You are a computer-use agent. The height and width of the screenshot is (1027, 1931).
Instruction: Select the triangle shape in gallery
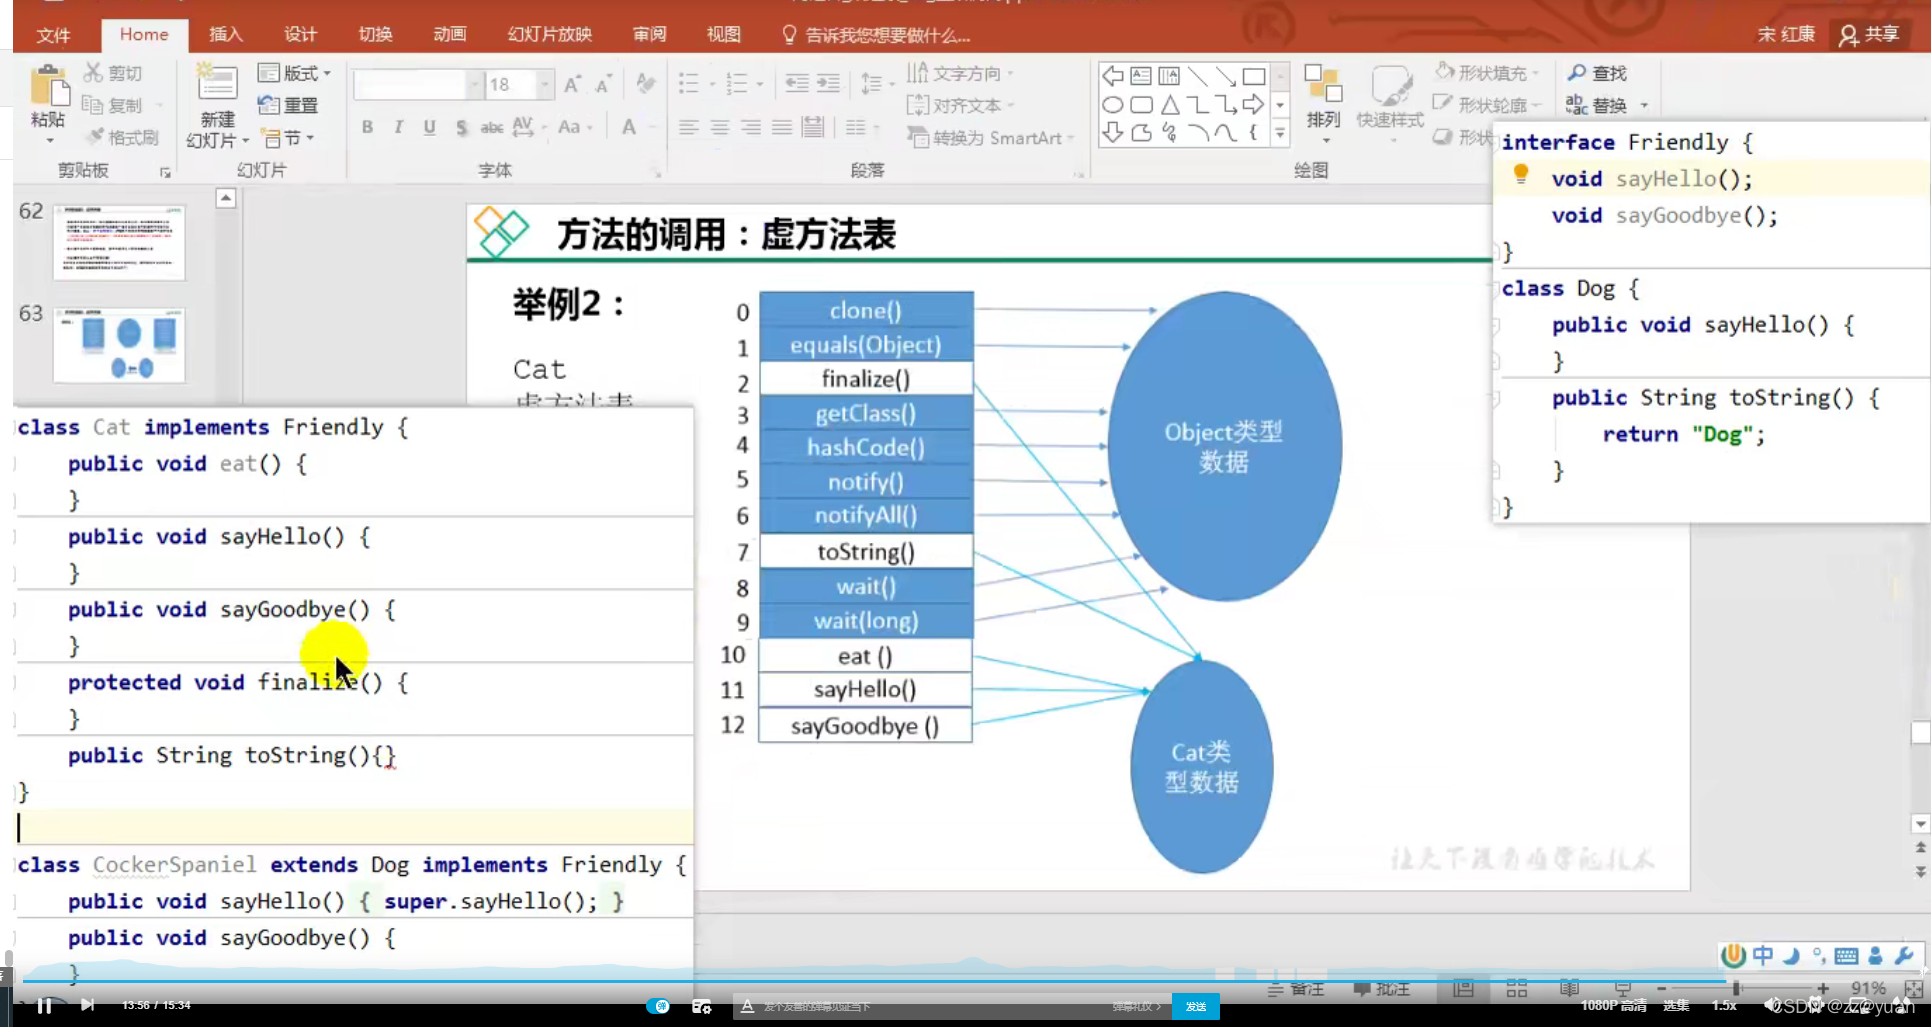[1169, 104]
